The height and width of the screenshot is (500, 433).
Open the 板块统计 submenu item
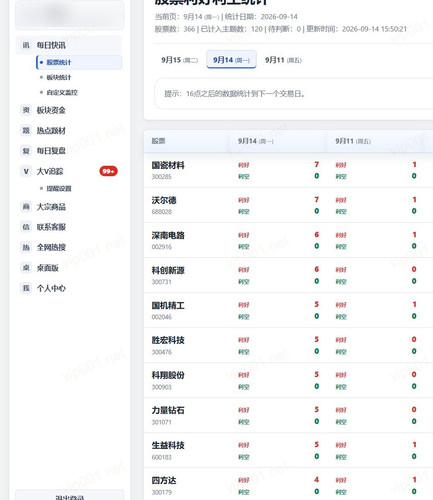tap(59, 77)
